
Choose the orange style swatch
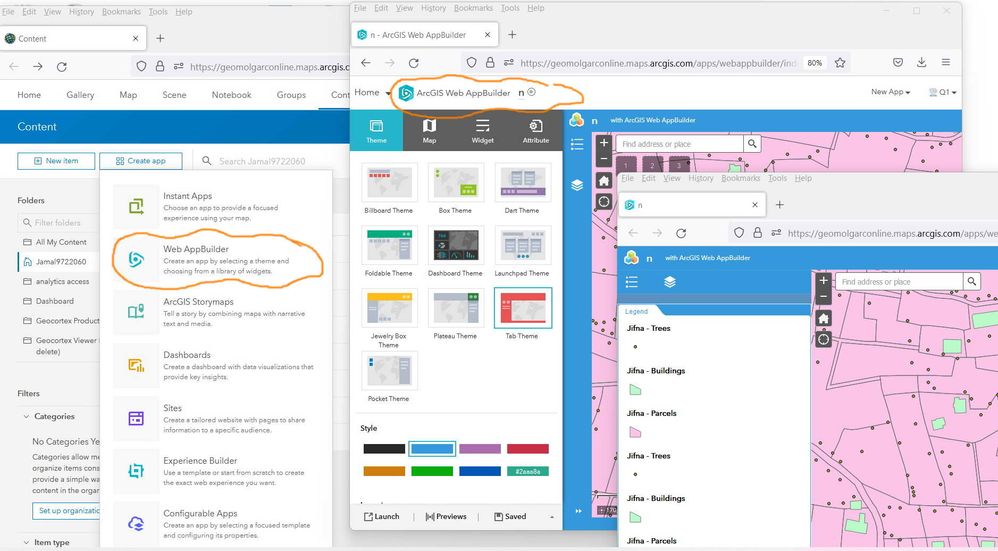tap(384, 471)
